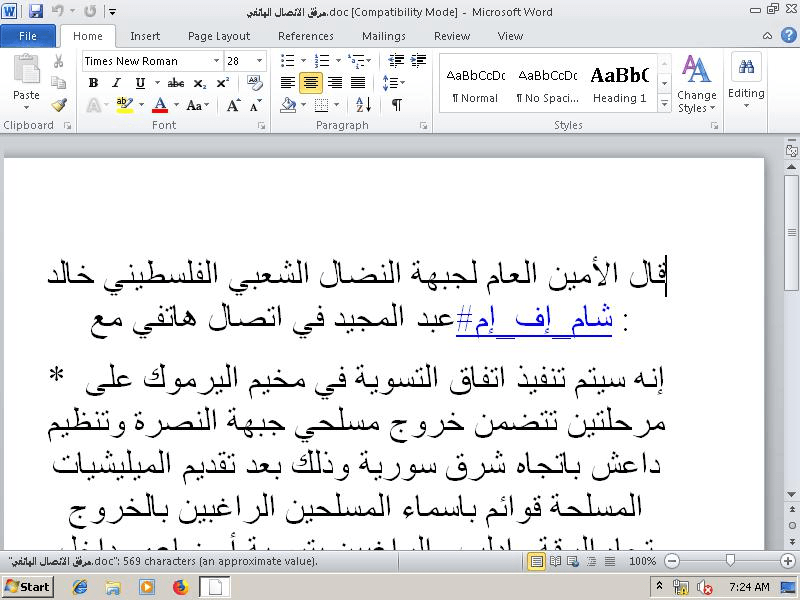The image size is (800, 600).
Task: Click the zoom slider handle
Action: (x=732, y=561)
